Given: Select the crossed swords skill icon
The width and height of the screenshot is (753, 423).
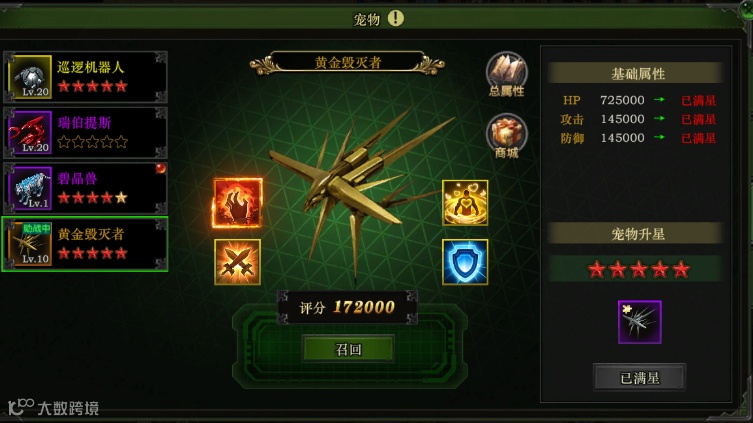Looking at the screenshot, I should (237, 262).
